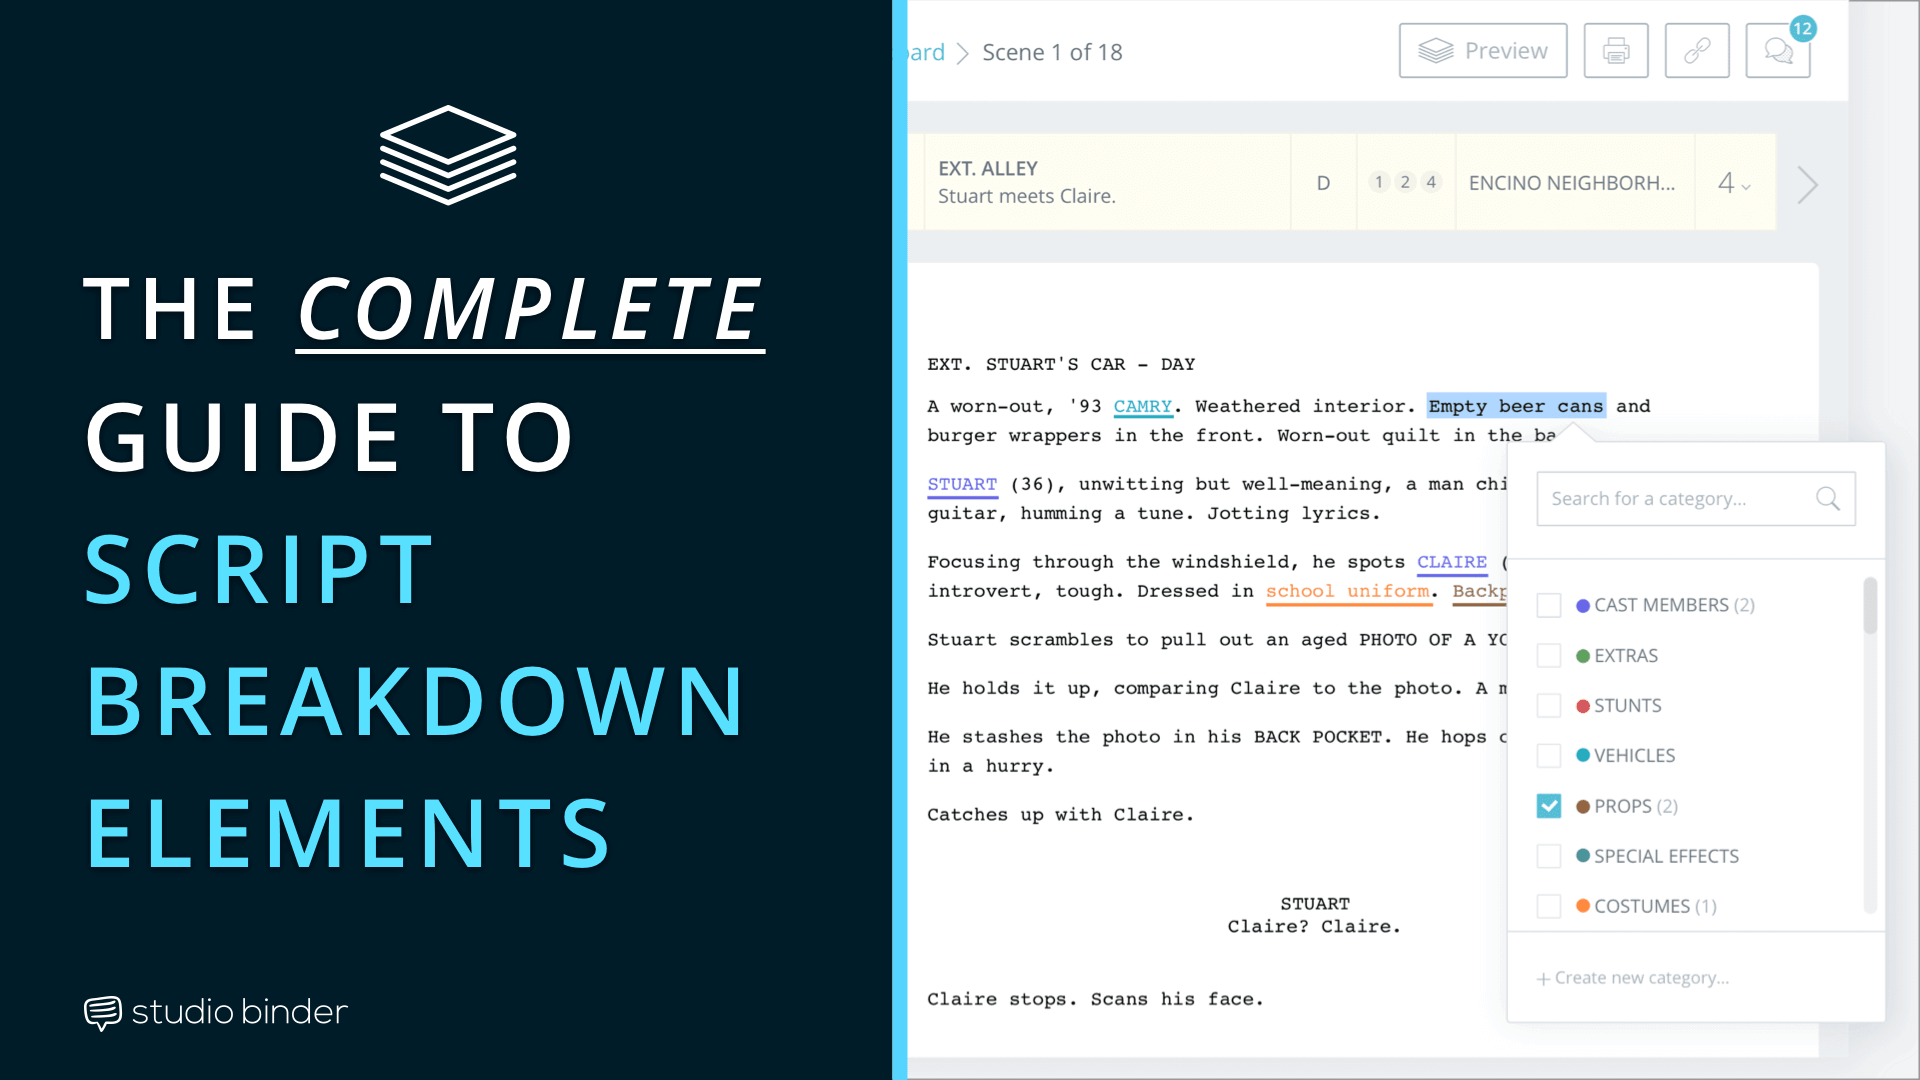Enable the COSTUMES category checkbox
The width and height of the screenshot is (1920, 1080).
point(1551,906)
